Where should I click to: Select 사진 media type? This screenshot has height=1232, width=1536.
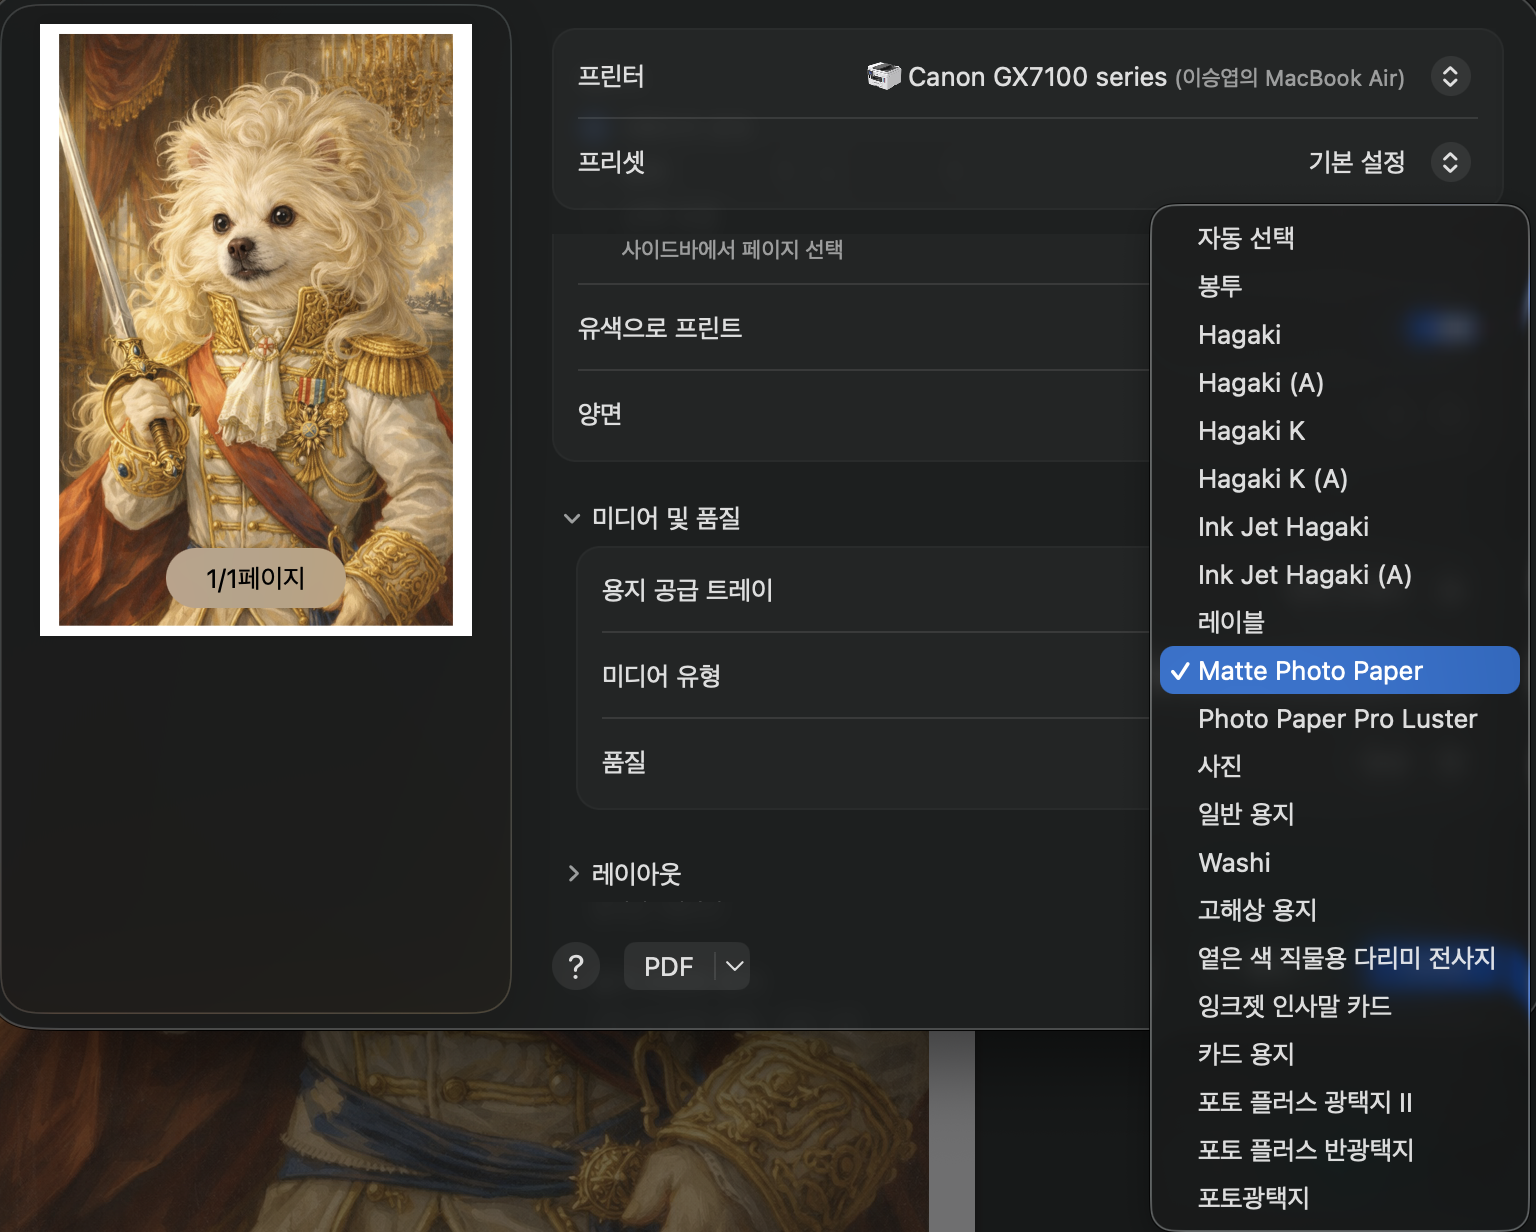(x=1339, y=766)
